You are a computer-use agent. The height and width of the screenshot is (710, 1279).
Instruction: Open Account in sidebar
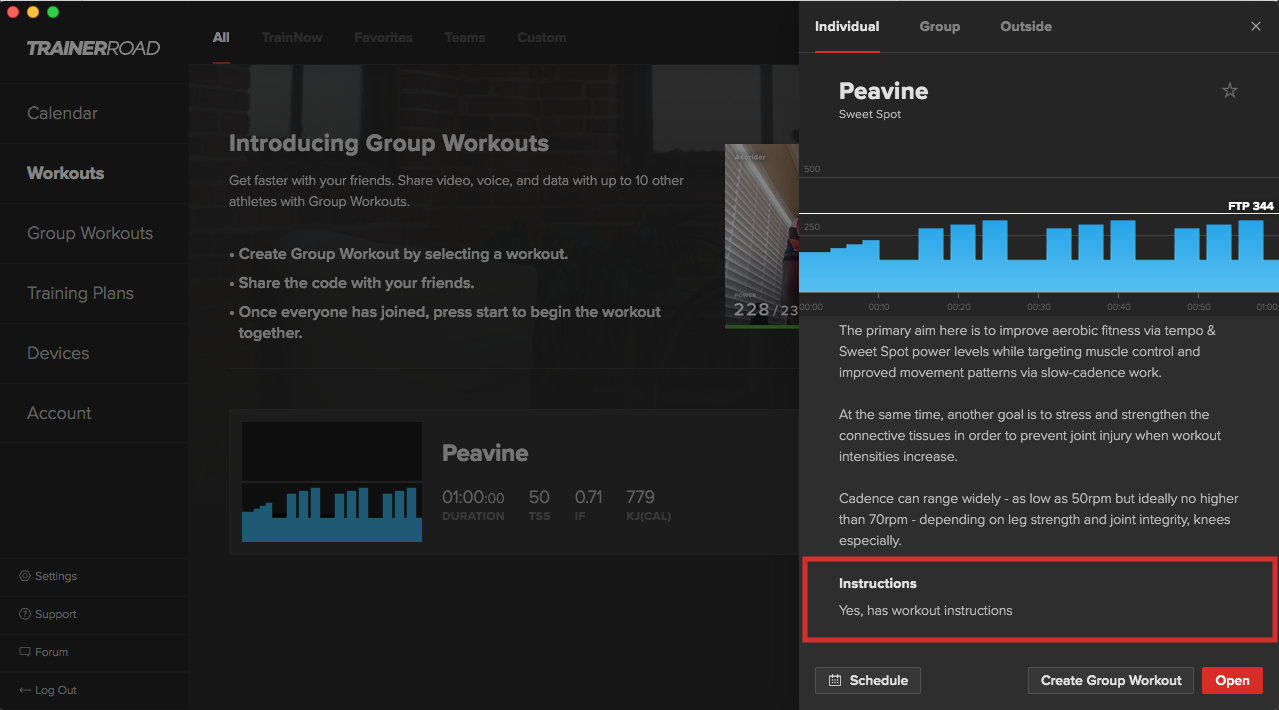pos(59,413)
